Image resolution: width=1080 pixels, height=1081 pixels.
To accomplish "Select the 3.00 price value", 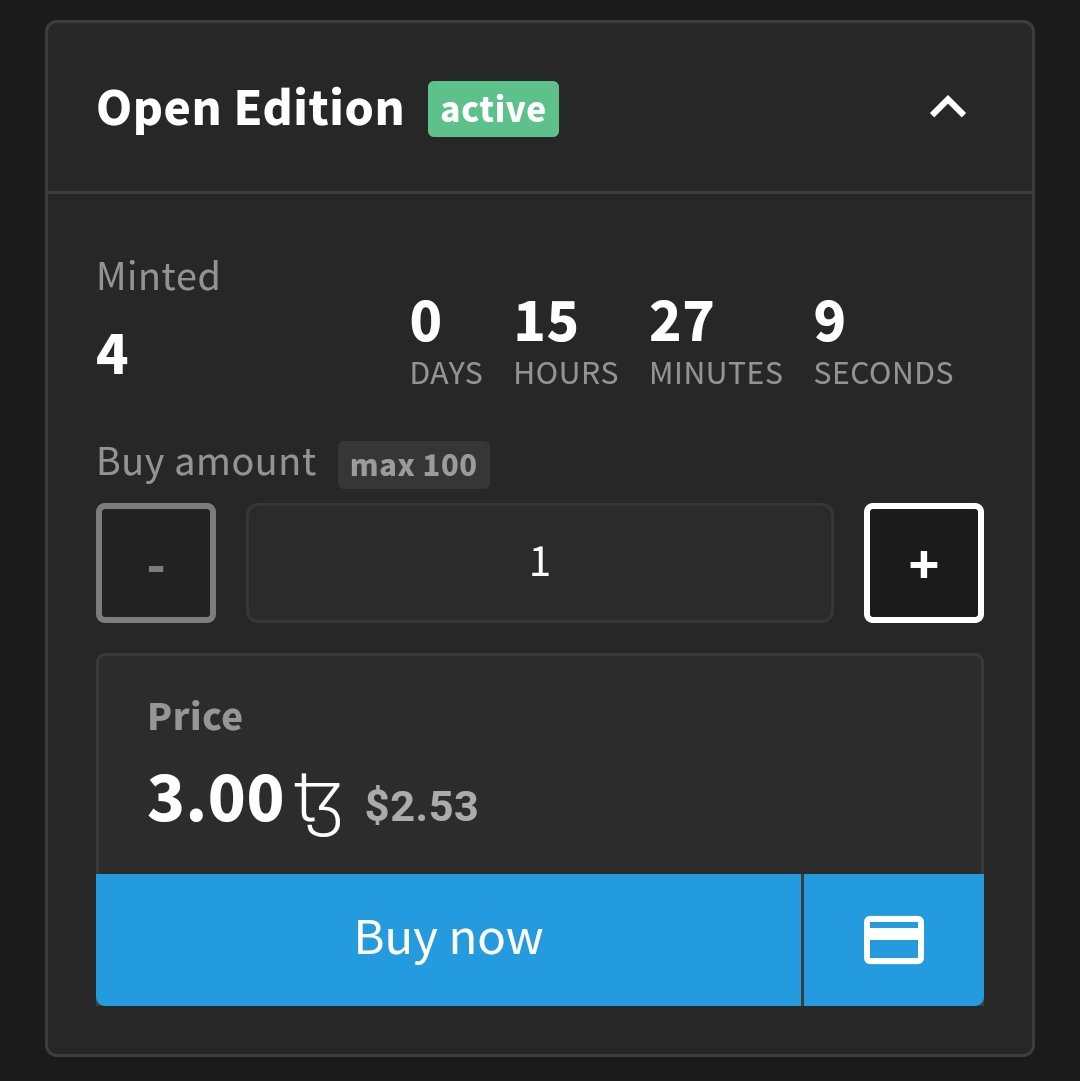I will point(215,798).
